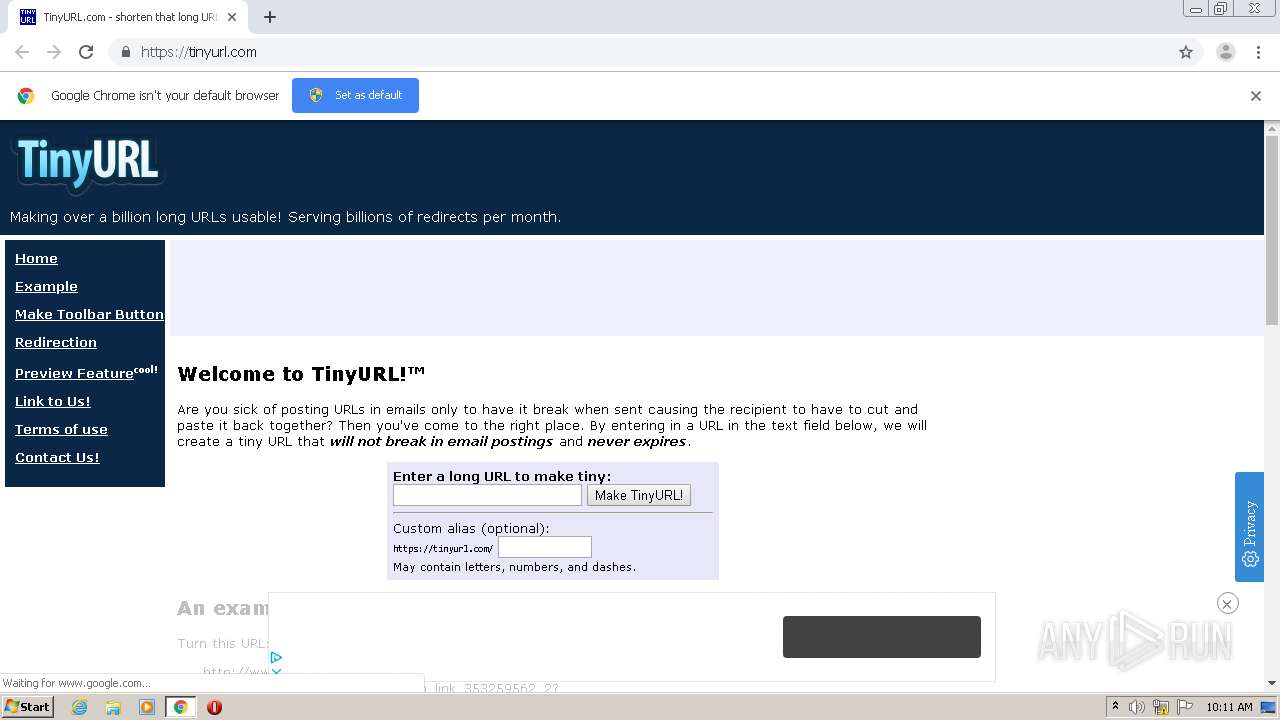Viewport: 1280px width, 720px height.
Task: Click scrollbar up arrow
Action: (1272, 128)
